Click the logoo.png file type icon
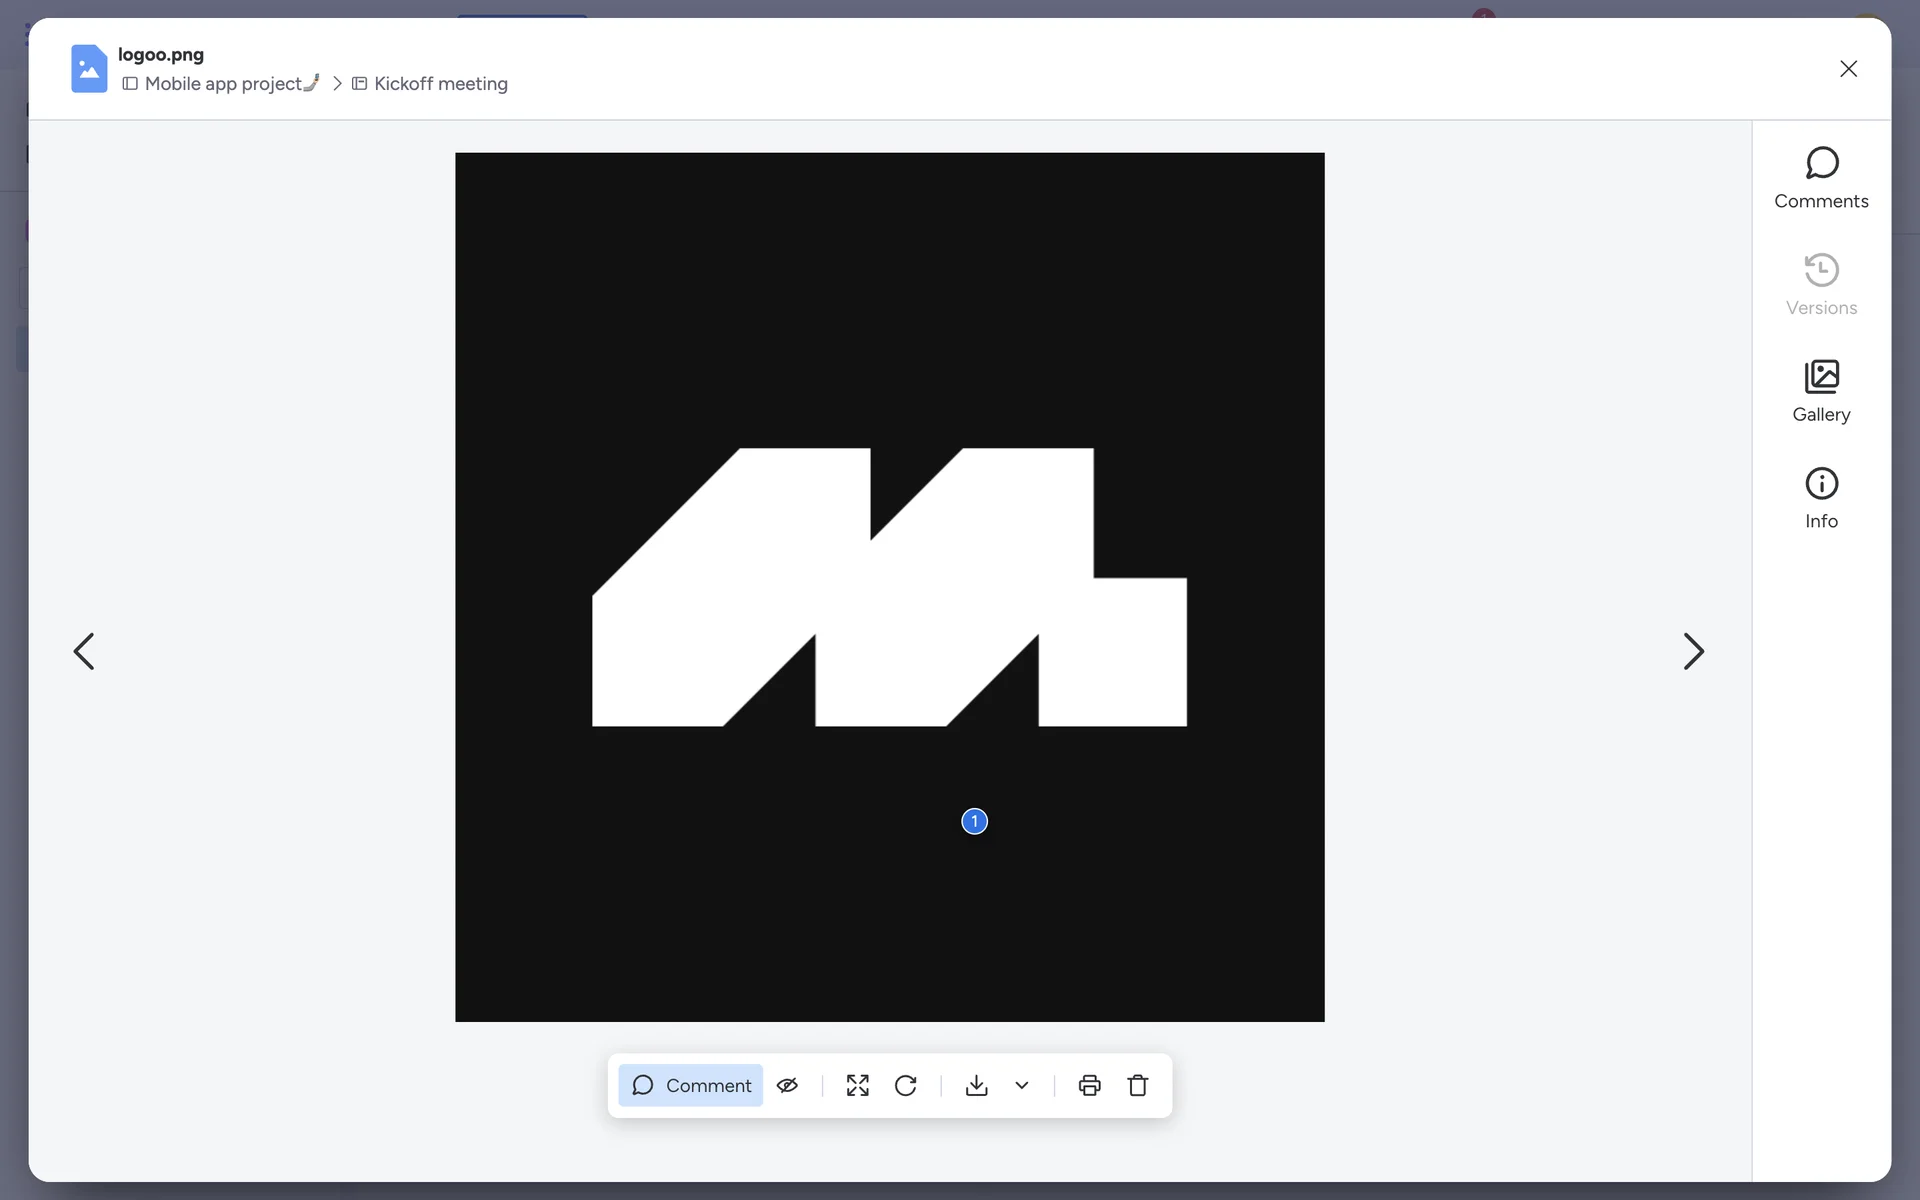1920x1200 pixels. click(x=89, y=68)
